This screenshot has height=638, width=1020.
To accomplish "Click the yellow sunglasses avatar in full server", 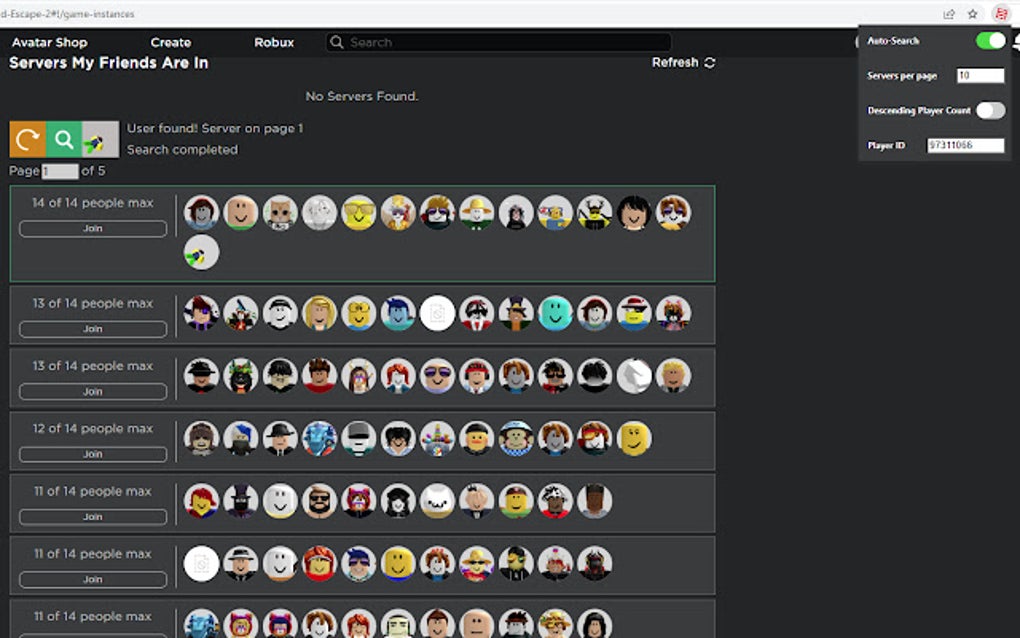I will click(358, 213).
